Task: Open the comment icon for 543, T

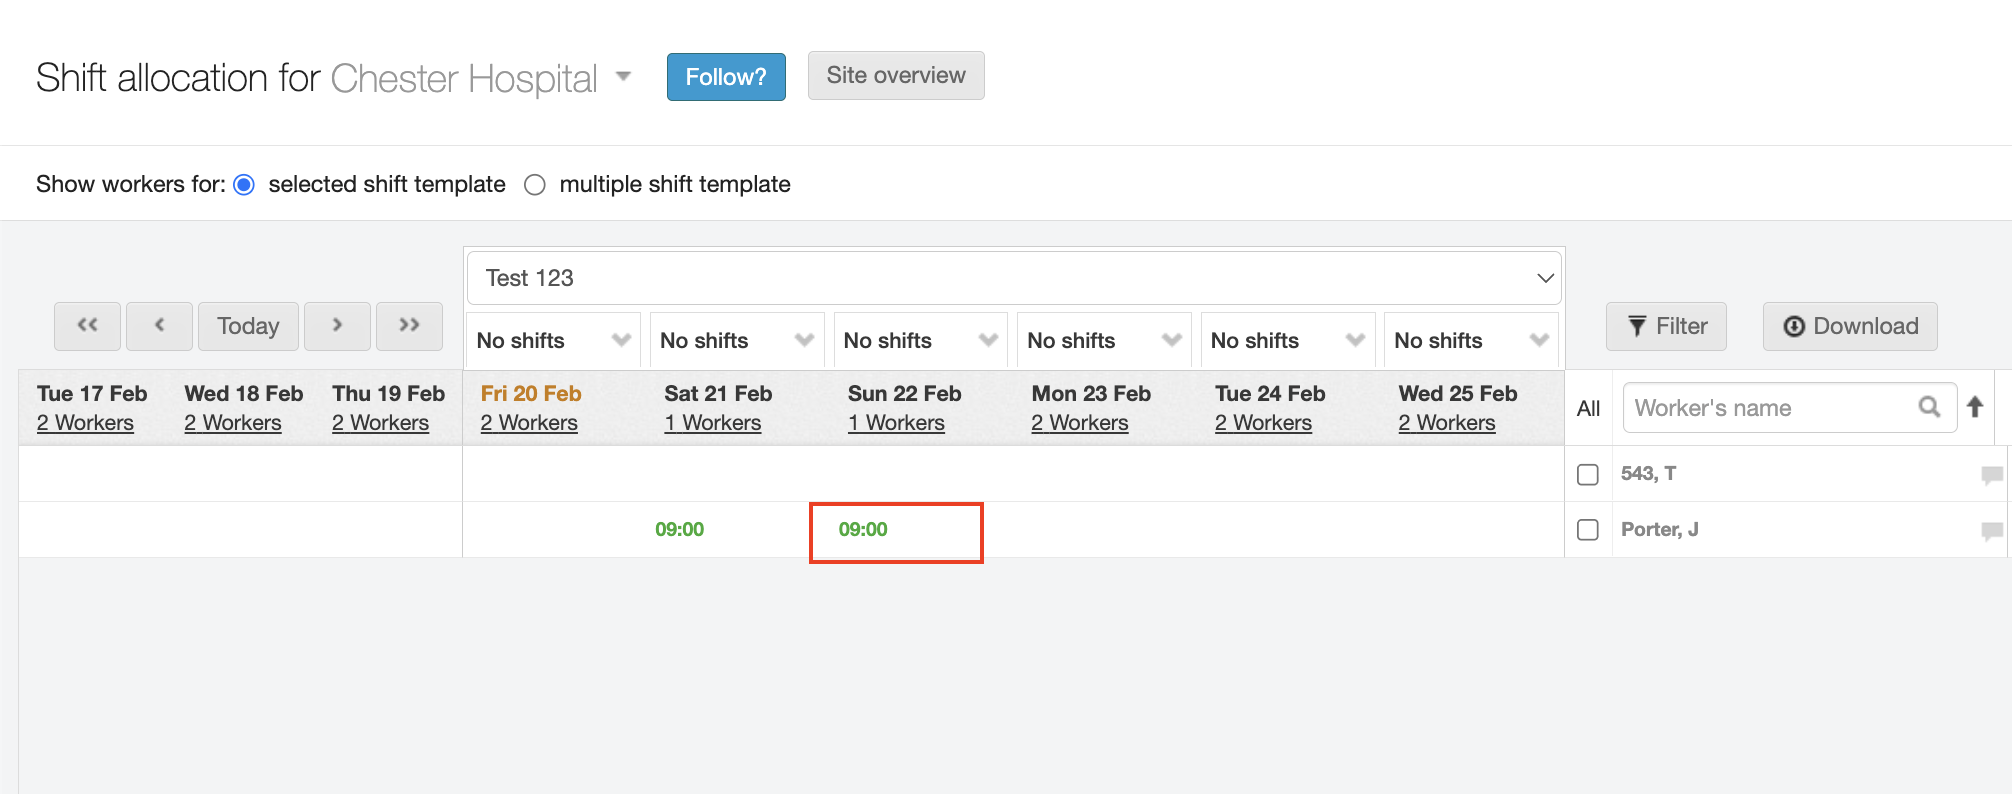Action: coord(1993,474)
